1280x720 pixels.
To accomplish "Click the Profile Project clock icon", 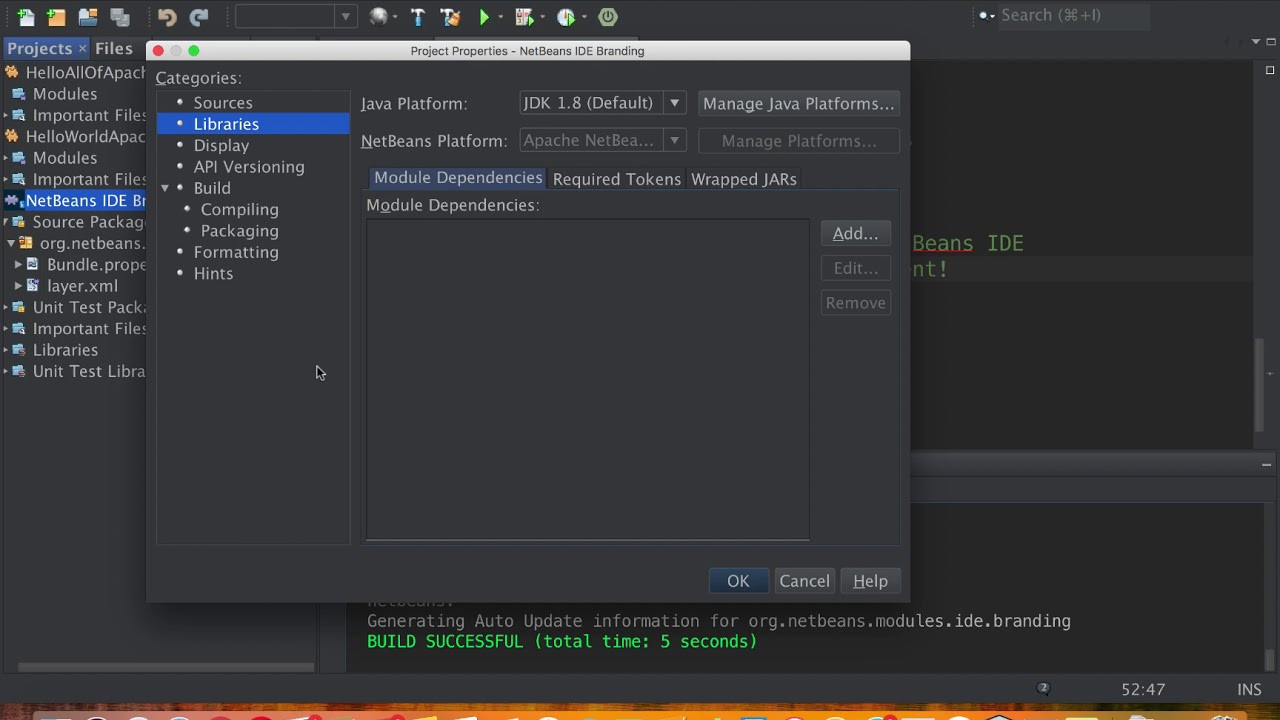I will [x=566, y=17].
